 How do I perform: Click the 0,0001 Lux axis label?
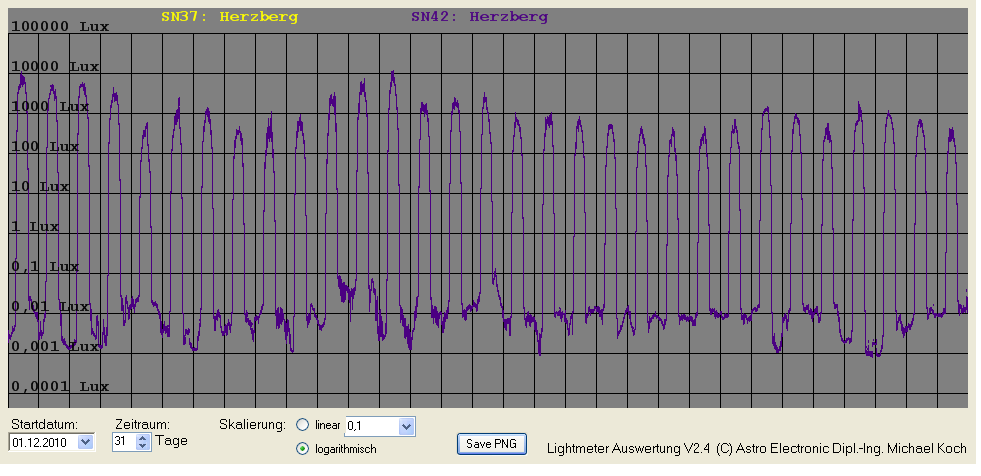tap(59, 386)
